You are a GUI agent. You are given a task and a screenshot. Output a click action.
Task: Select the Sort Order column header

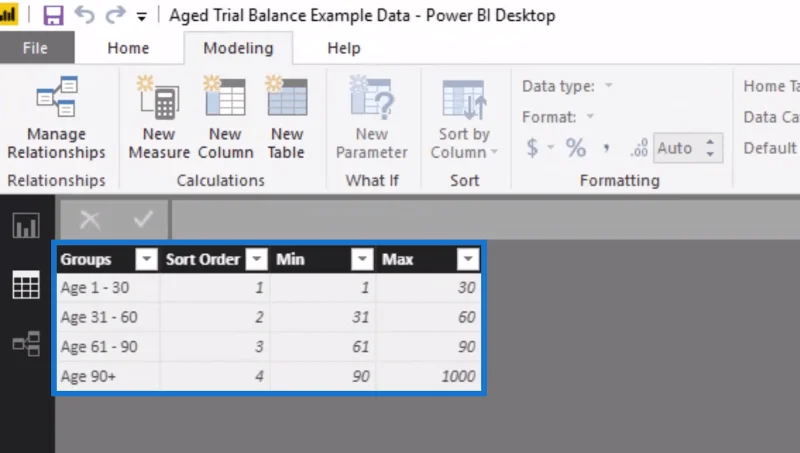pos(203,259)
